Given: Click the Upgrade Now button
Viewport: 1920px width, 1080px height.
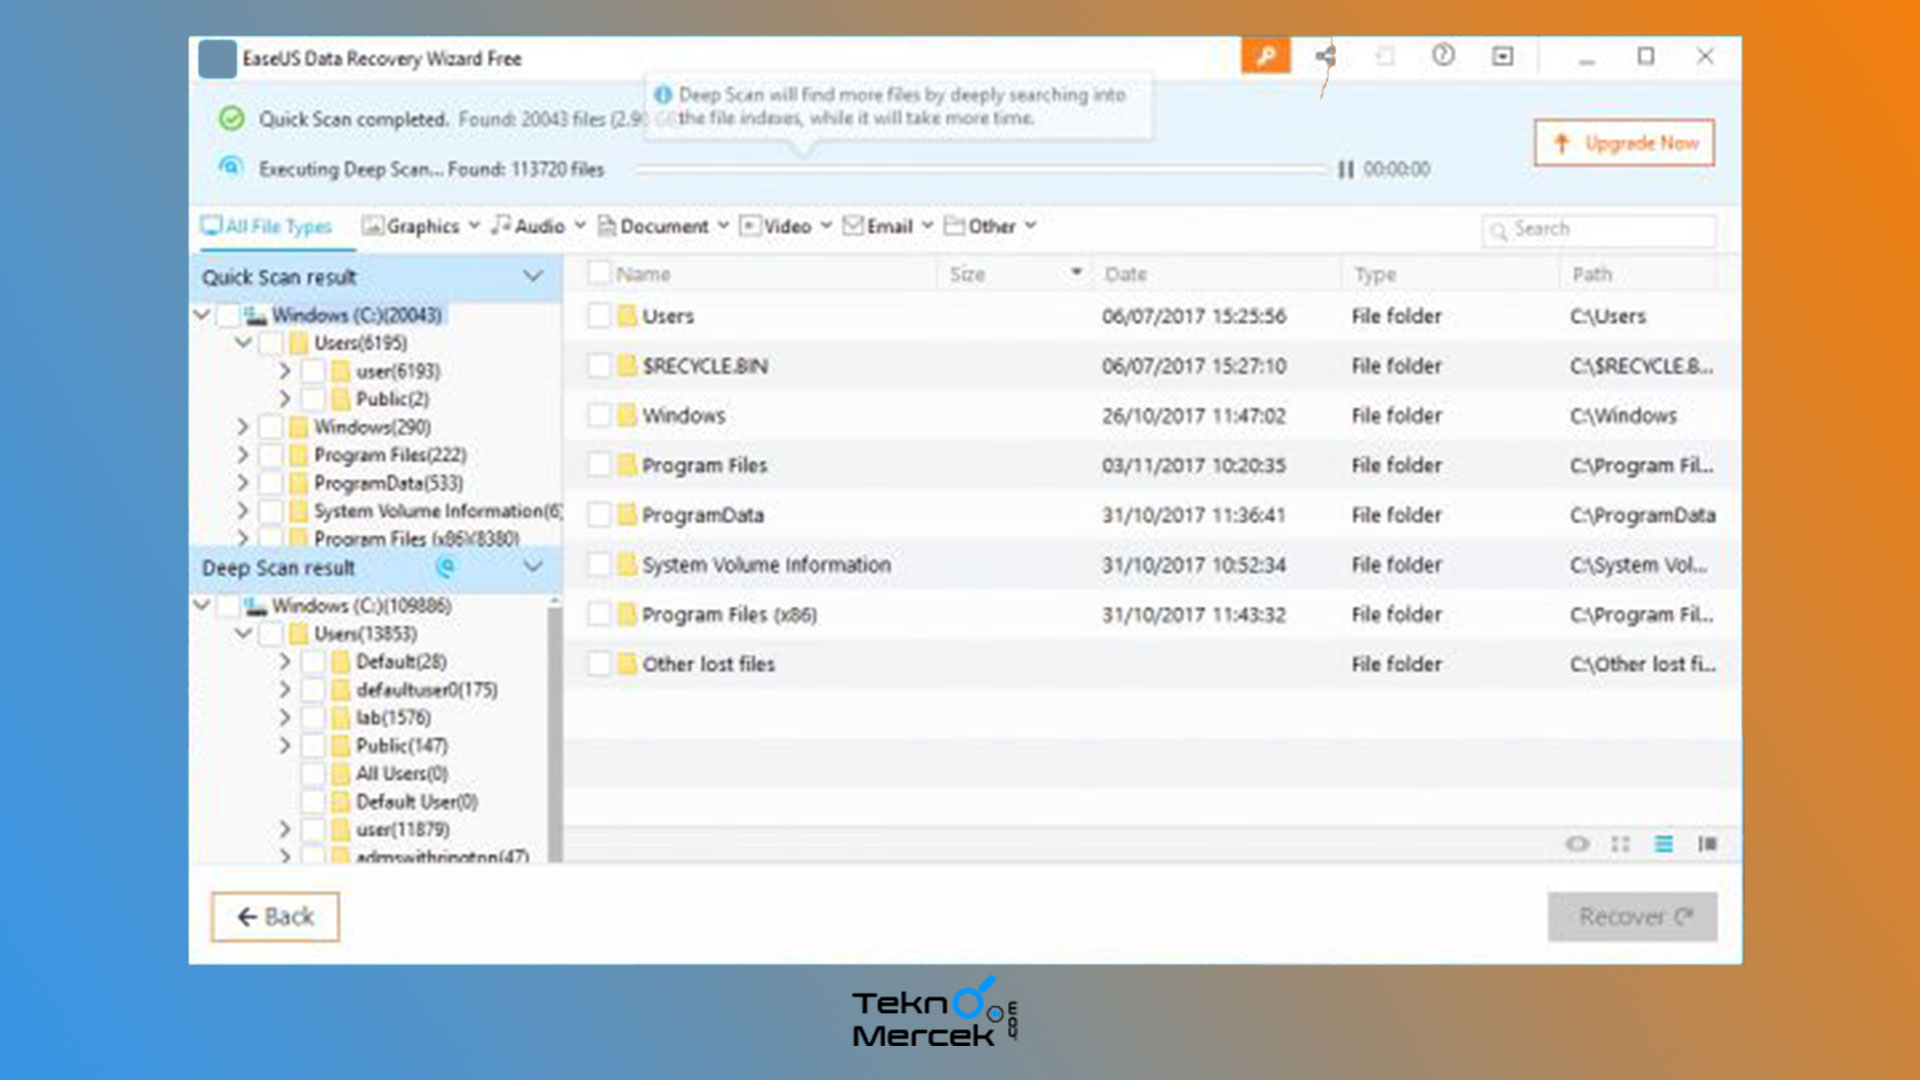Looking at the screenshot, I should (x=1624, y=143).
